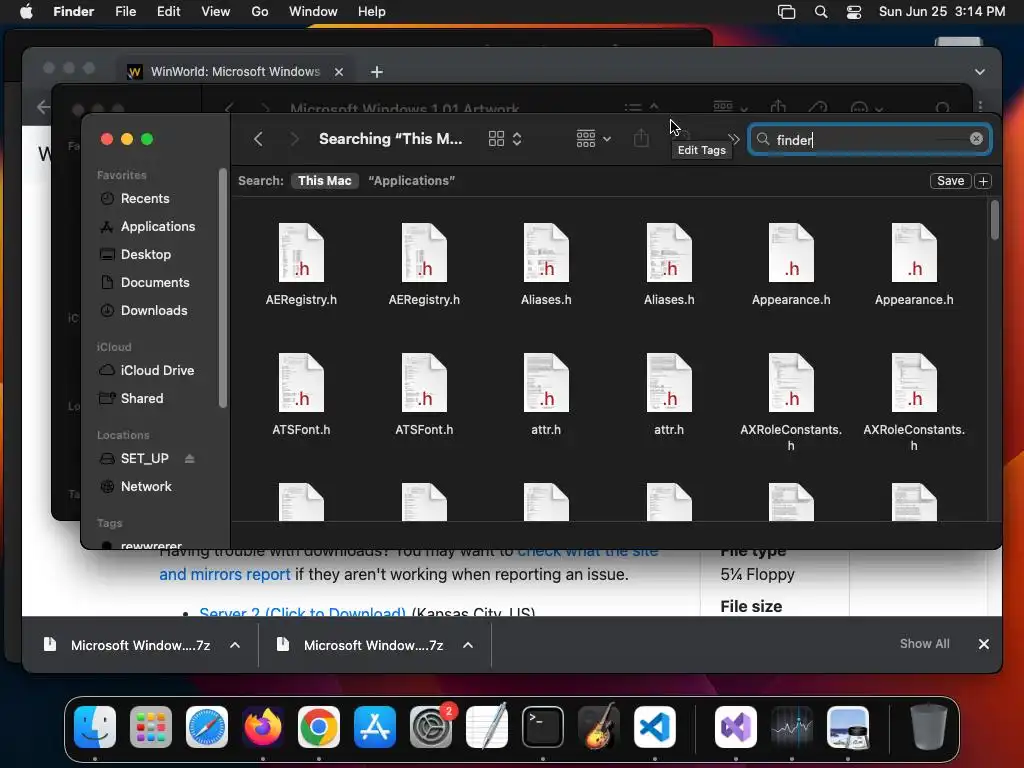
Task: Open System Settings from the Dock
Action: pos(431,727)
